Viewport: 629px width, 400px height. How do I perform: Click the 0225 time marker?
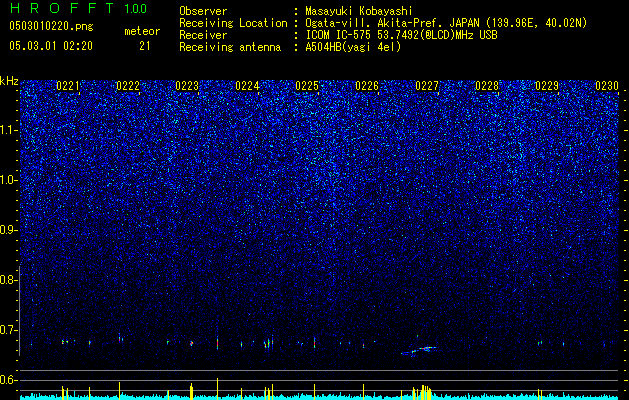pos(307,86)
